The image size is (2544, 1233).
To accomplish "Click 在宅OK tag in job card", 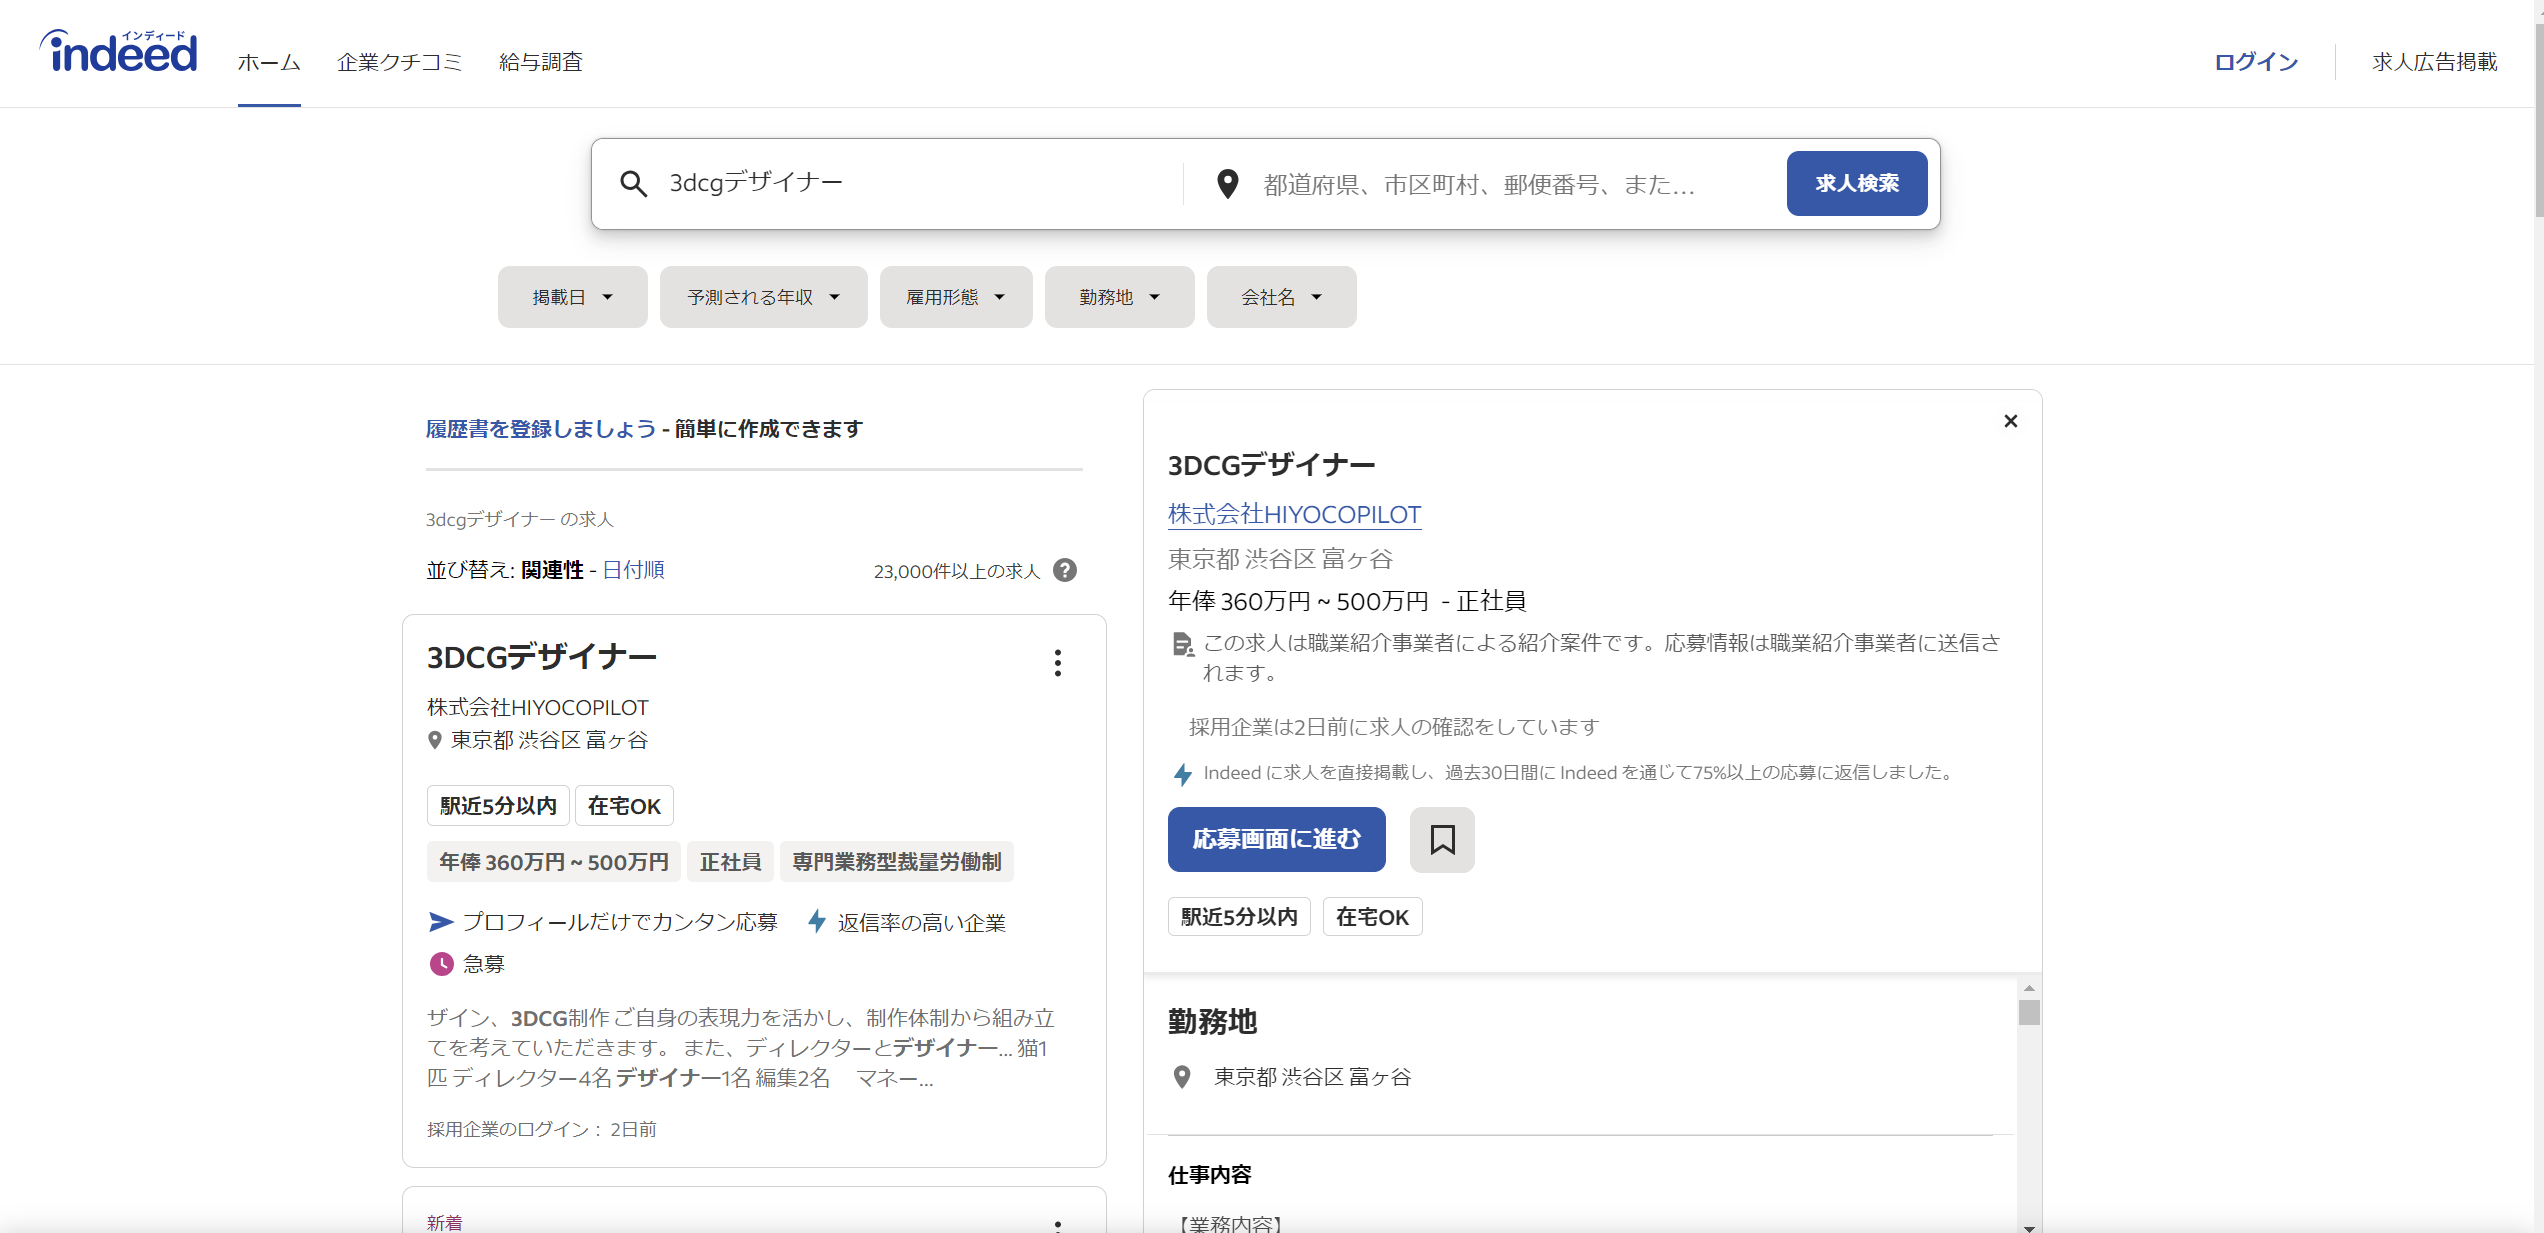I will coord(624,806).
